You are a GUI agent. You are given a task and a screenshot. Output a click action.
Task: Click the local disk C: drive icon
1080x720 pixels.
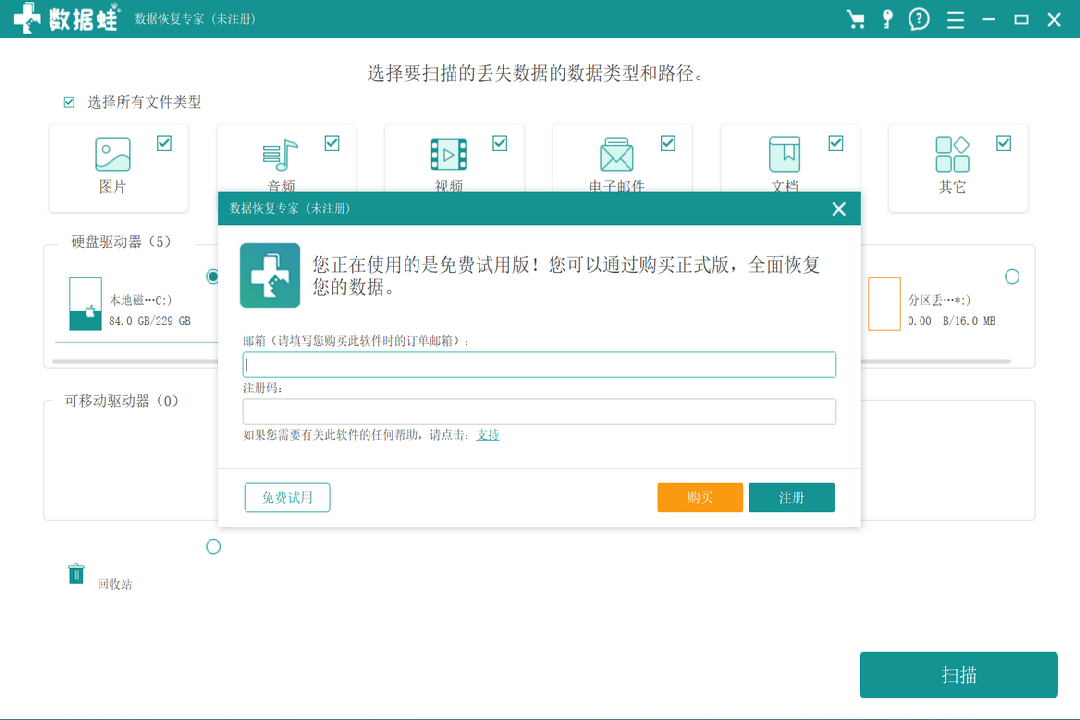[85, 304]
